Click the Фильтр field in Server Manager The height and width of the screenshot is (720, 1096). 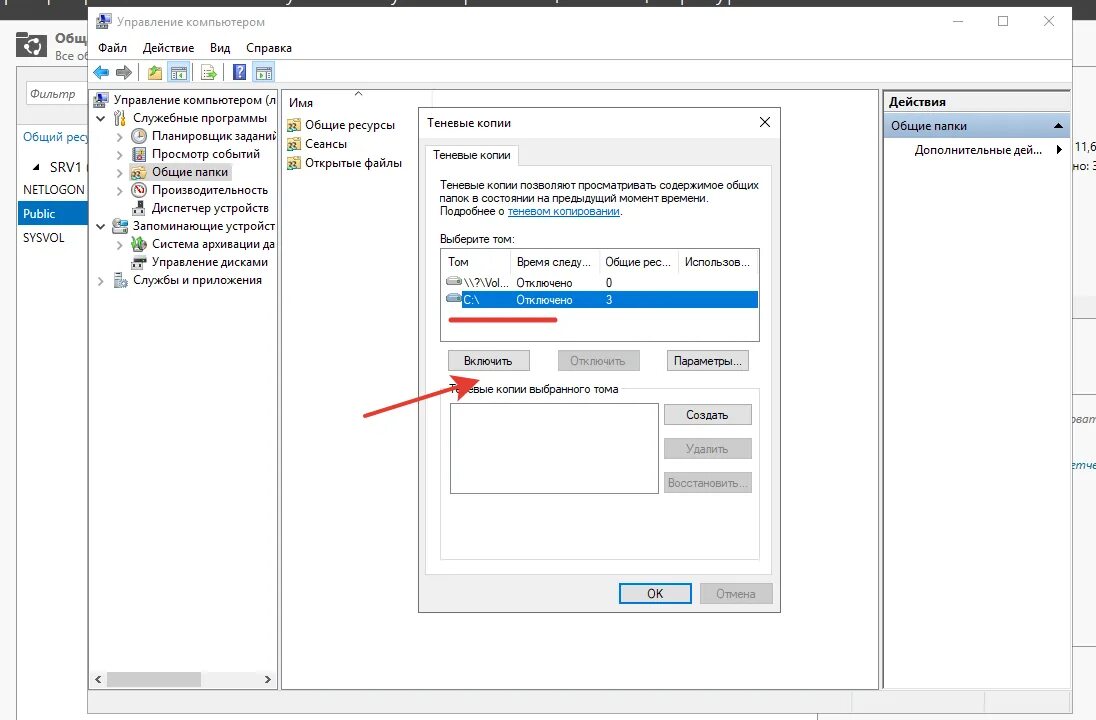click(x=57, y=94)
